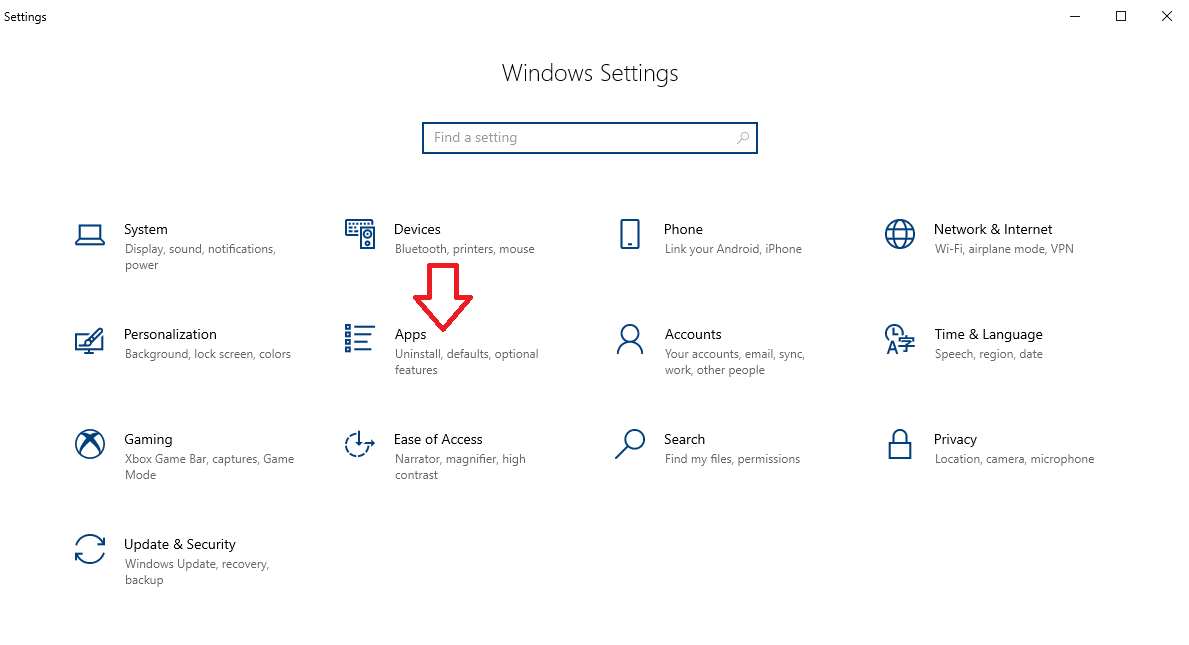Screen dimensions: 1189x645
Task: Open Update & Security label
Action: tap(180, 545)
